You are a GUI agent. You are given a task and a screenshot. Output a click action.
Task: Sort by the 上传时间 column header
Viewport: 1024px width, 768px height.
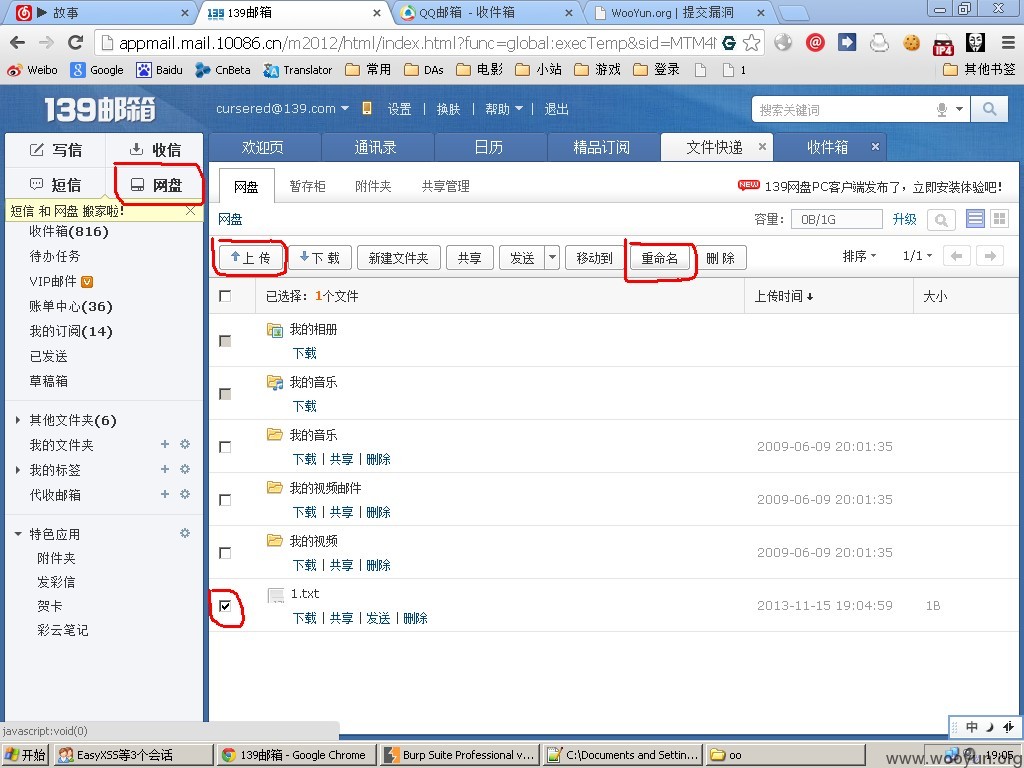(784, 296)
